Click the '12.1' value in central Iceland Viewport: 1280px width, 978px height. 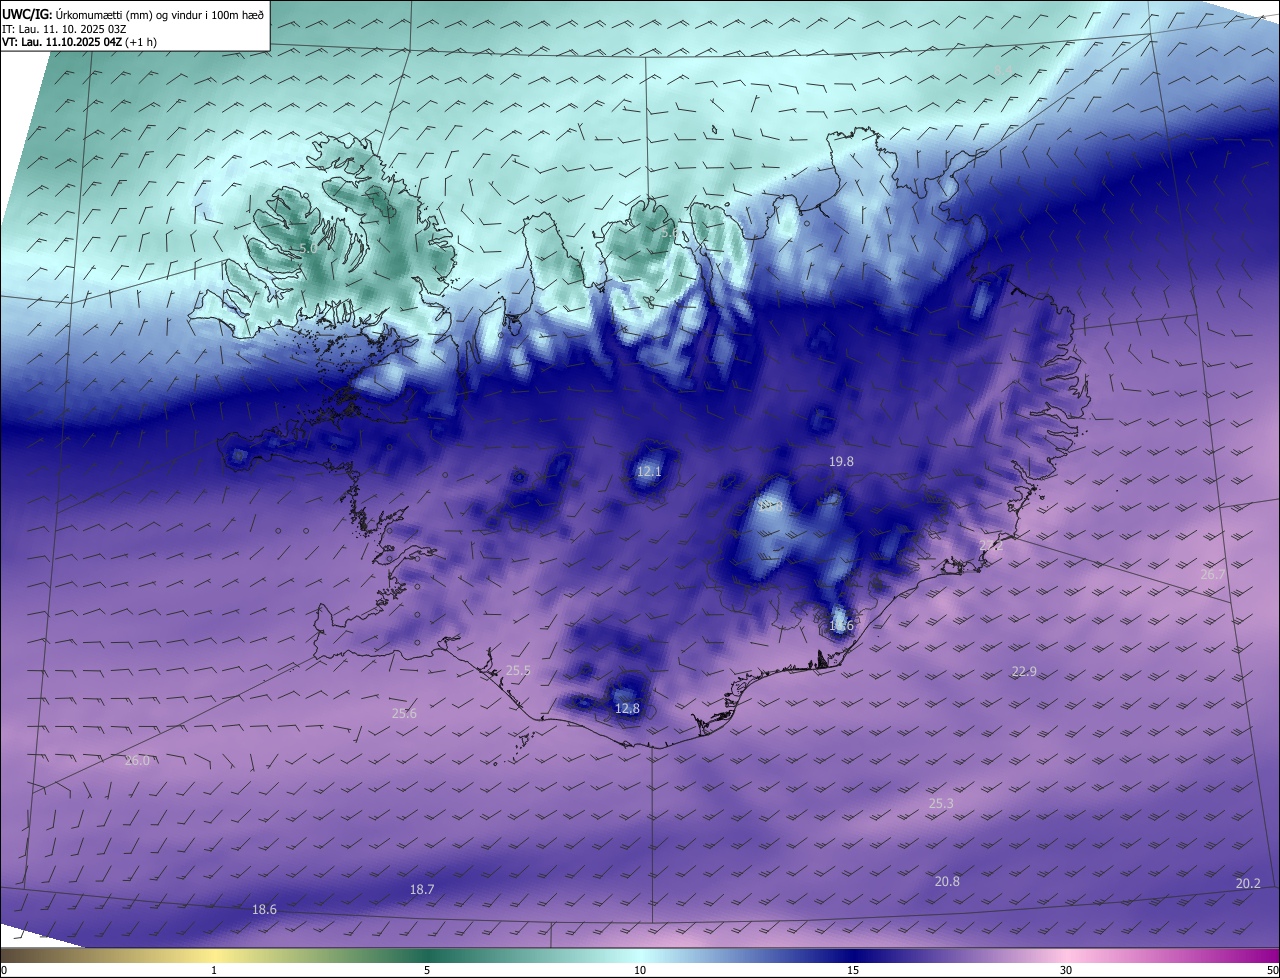pos(649,471)
